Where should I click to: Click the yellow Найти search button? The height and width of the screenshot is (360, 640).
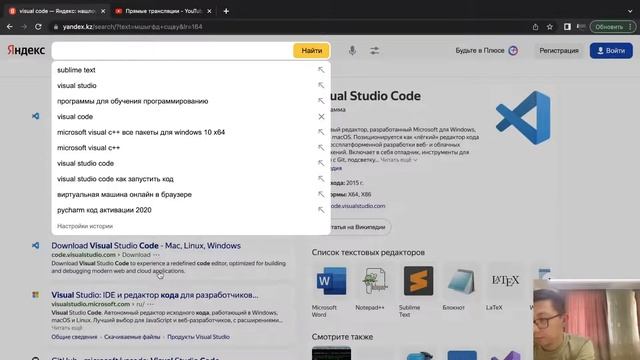coord(311,51)
